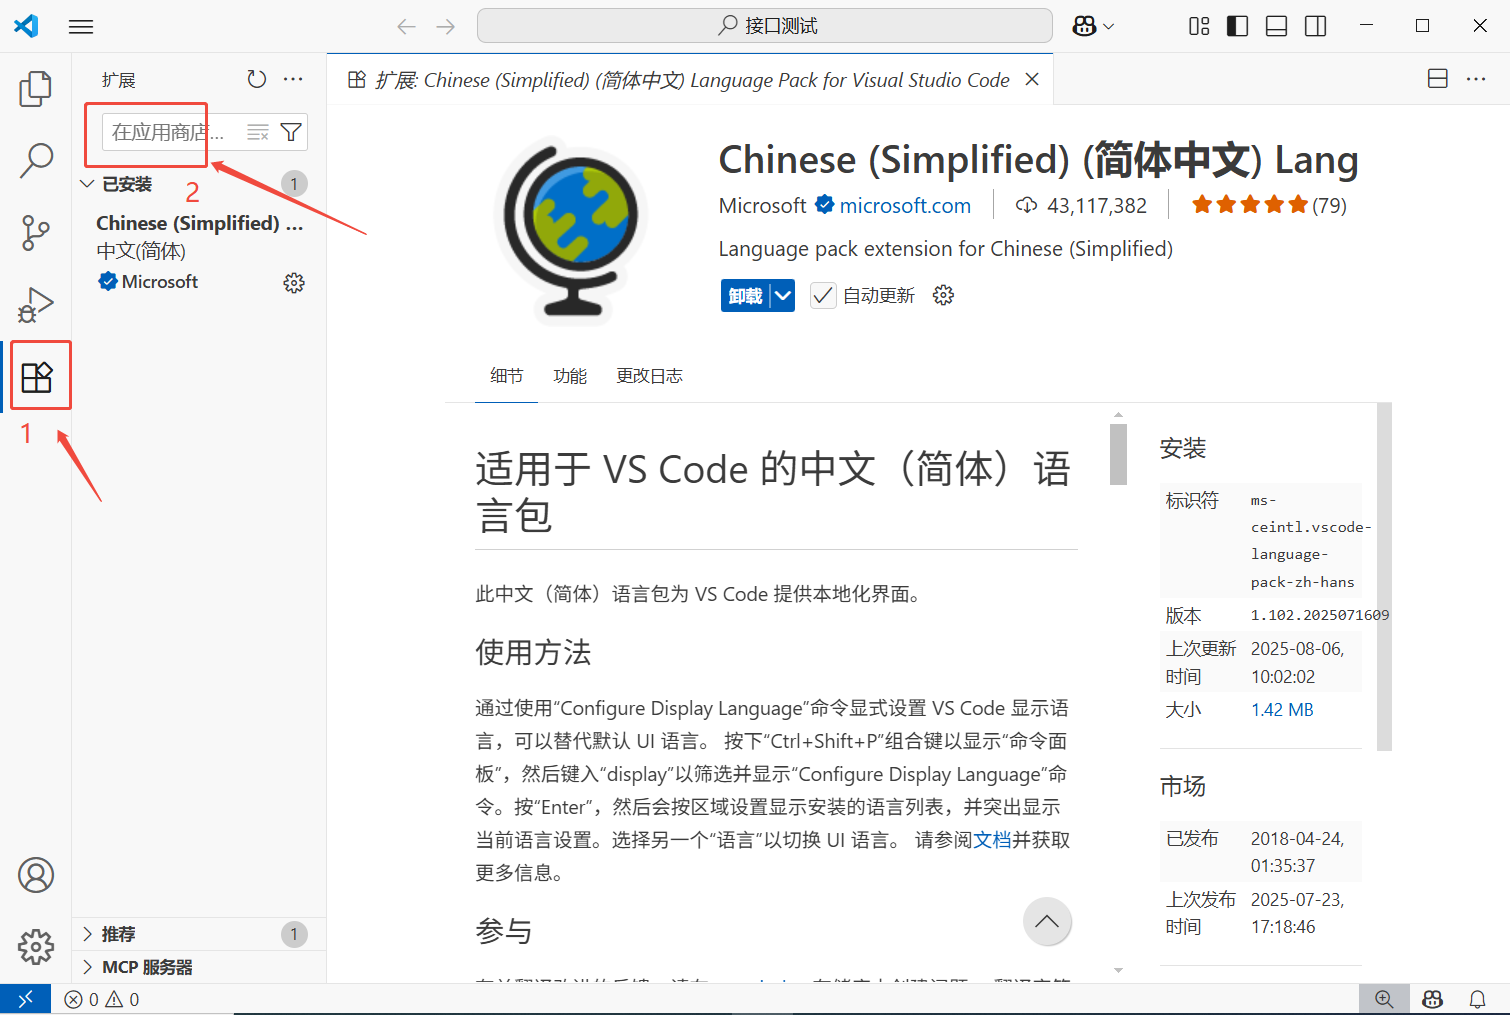Open the command center search 接口测试
1510x1015 pixels.
(x=765, y=26)
